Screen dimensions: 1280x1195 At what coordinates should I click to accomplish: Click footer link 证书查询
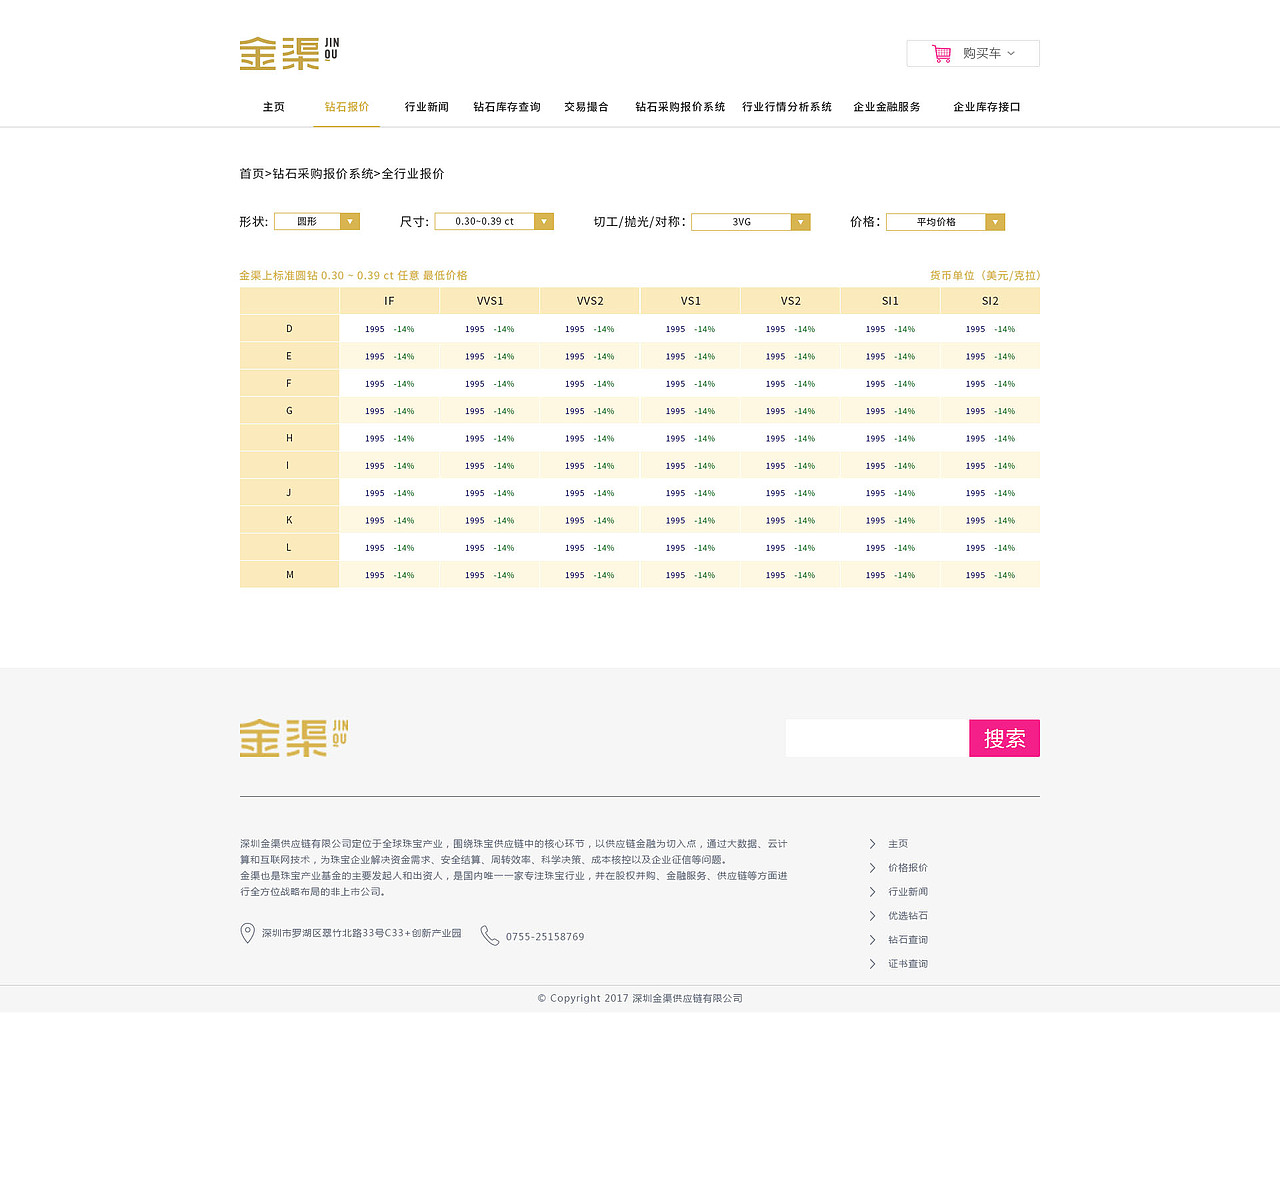coord(908,964)
